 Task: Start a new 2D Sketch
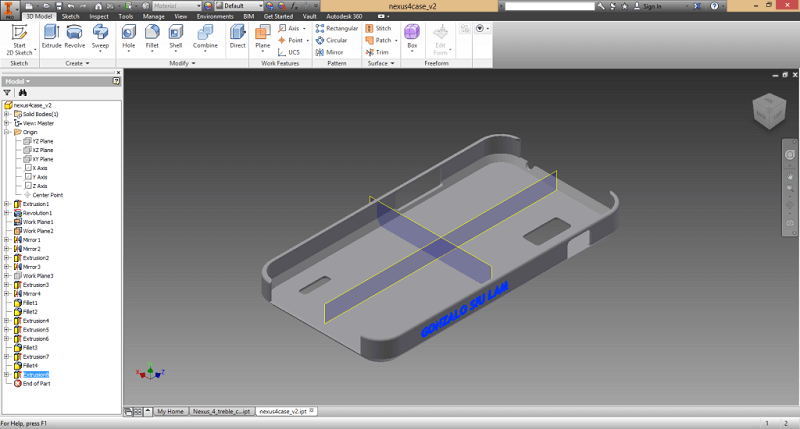pyautogui.click(x=19, y=40)
